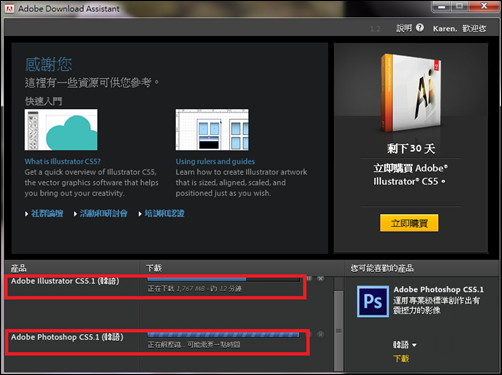Click the 說明 help text
This screenshot has width=502, height=375.
pos(404,28)
